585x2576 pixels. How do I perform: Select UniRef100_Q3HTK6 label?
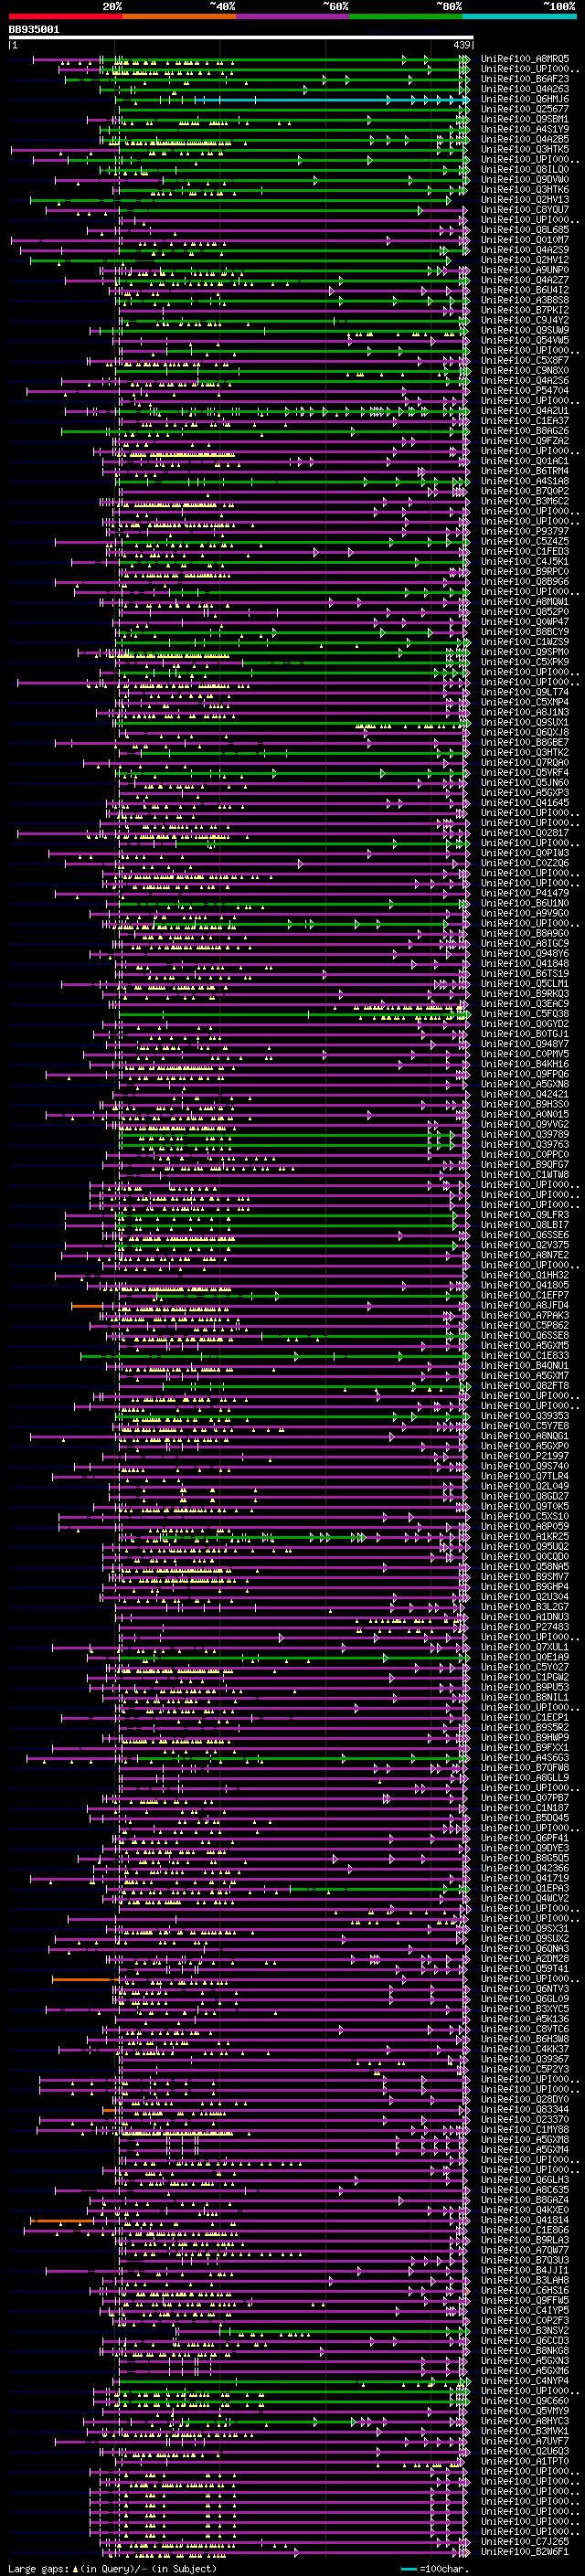525,189
